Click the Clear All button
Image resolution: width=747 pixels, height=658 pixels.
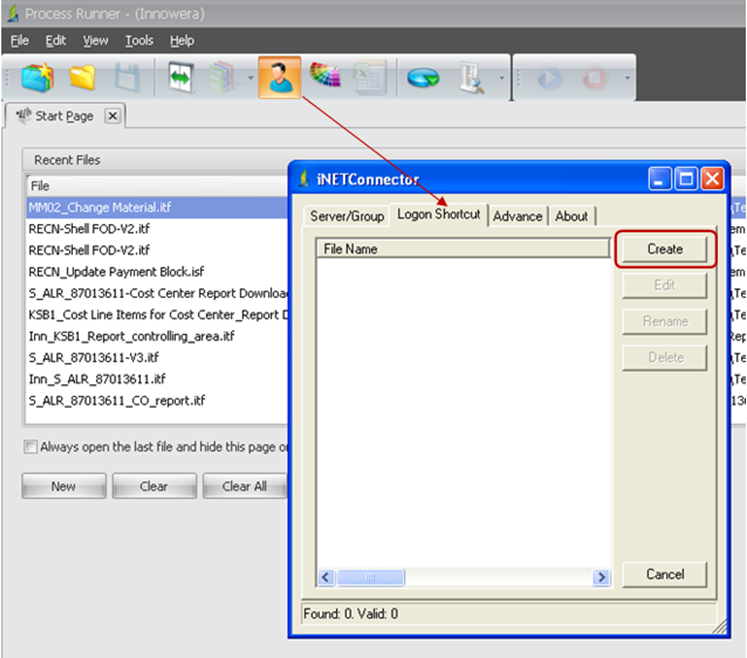point(244,487)
